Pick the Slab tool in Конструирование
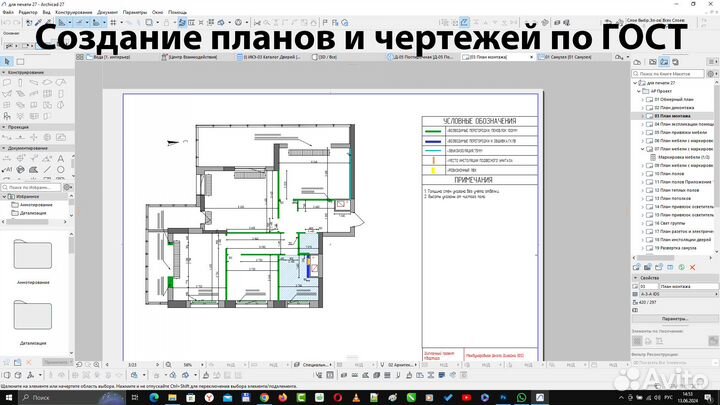The width and height of the screenshot is (720, 405). [47, 83]
